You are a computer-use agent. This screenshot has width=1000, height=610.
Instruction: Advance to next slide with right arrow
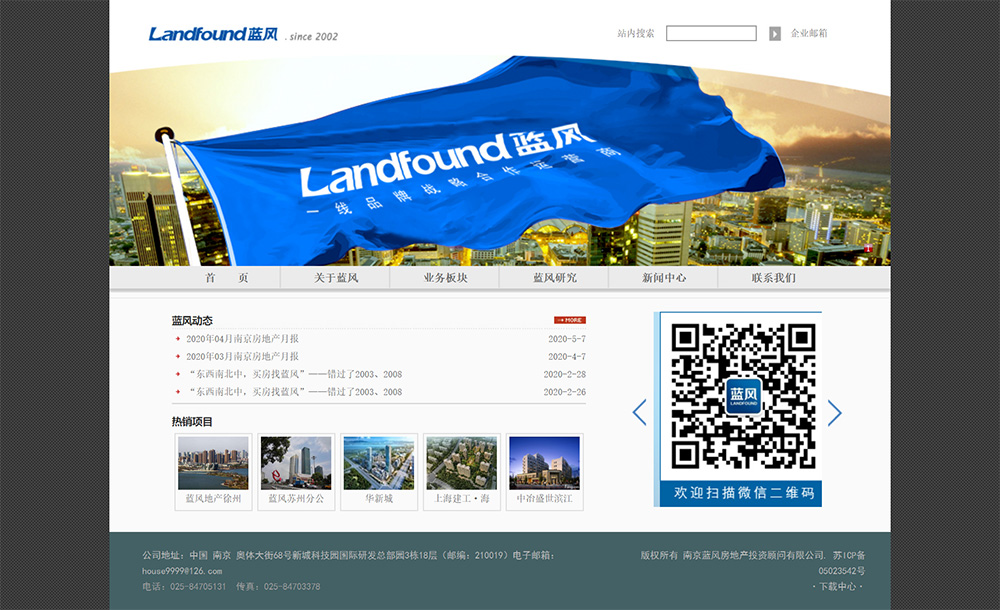[834, 412]
